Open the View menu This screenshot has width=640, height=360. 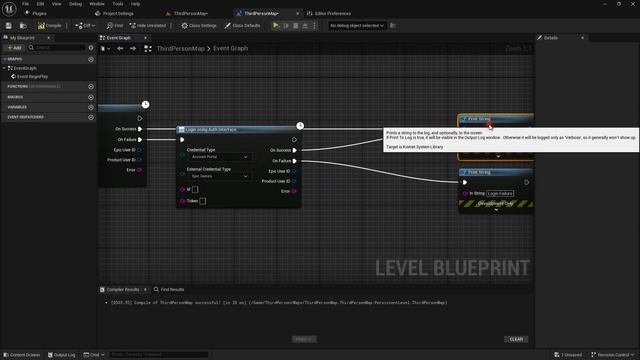point(56,4)
